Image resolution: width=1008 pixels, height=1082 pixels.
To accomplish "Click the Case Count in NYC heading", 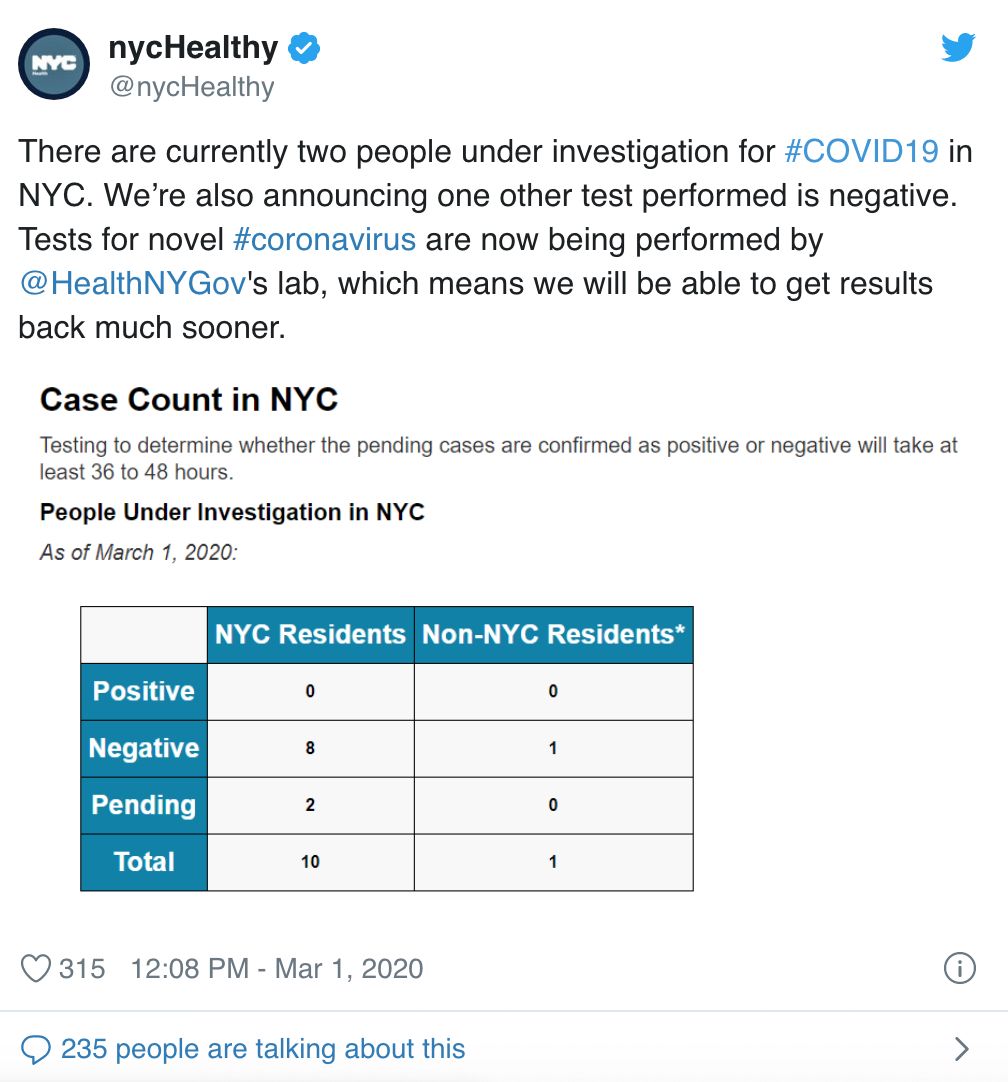I will (x=189, y=400).
